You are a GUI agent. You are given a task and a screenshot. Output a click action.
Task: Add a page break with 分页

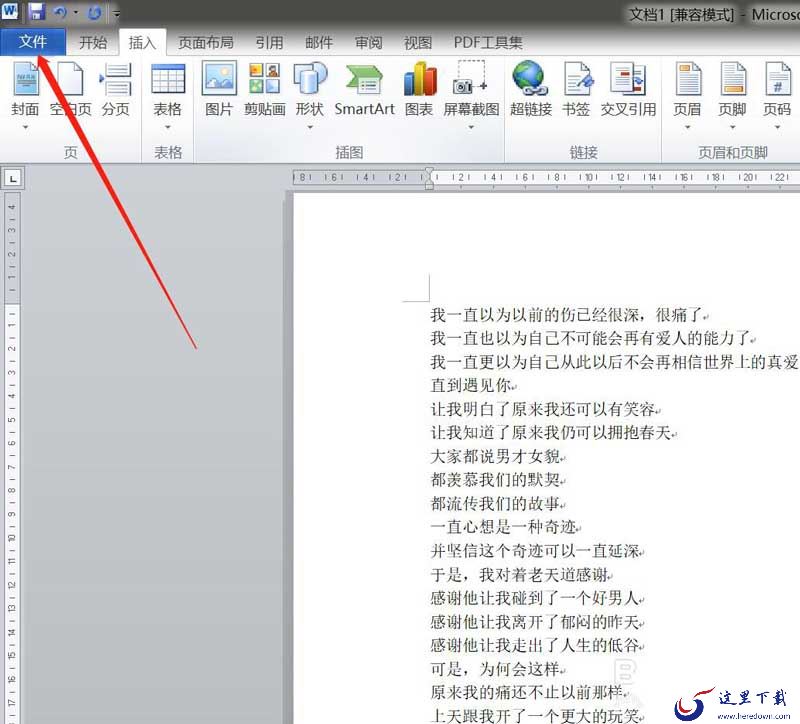(x=116, y=80)
